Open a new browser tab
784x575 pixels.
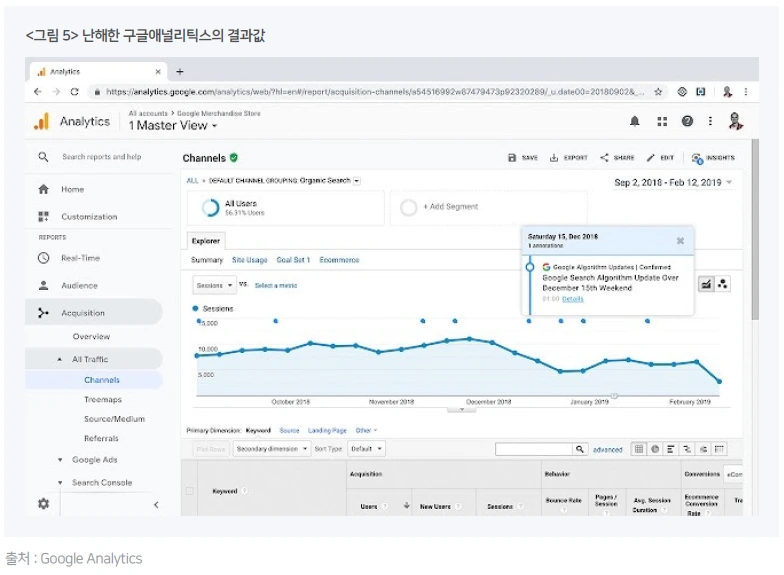point(180,72)
